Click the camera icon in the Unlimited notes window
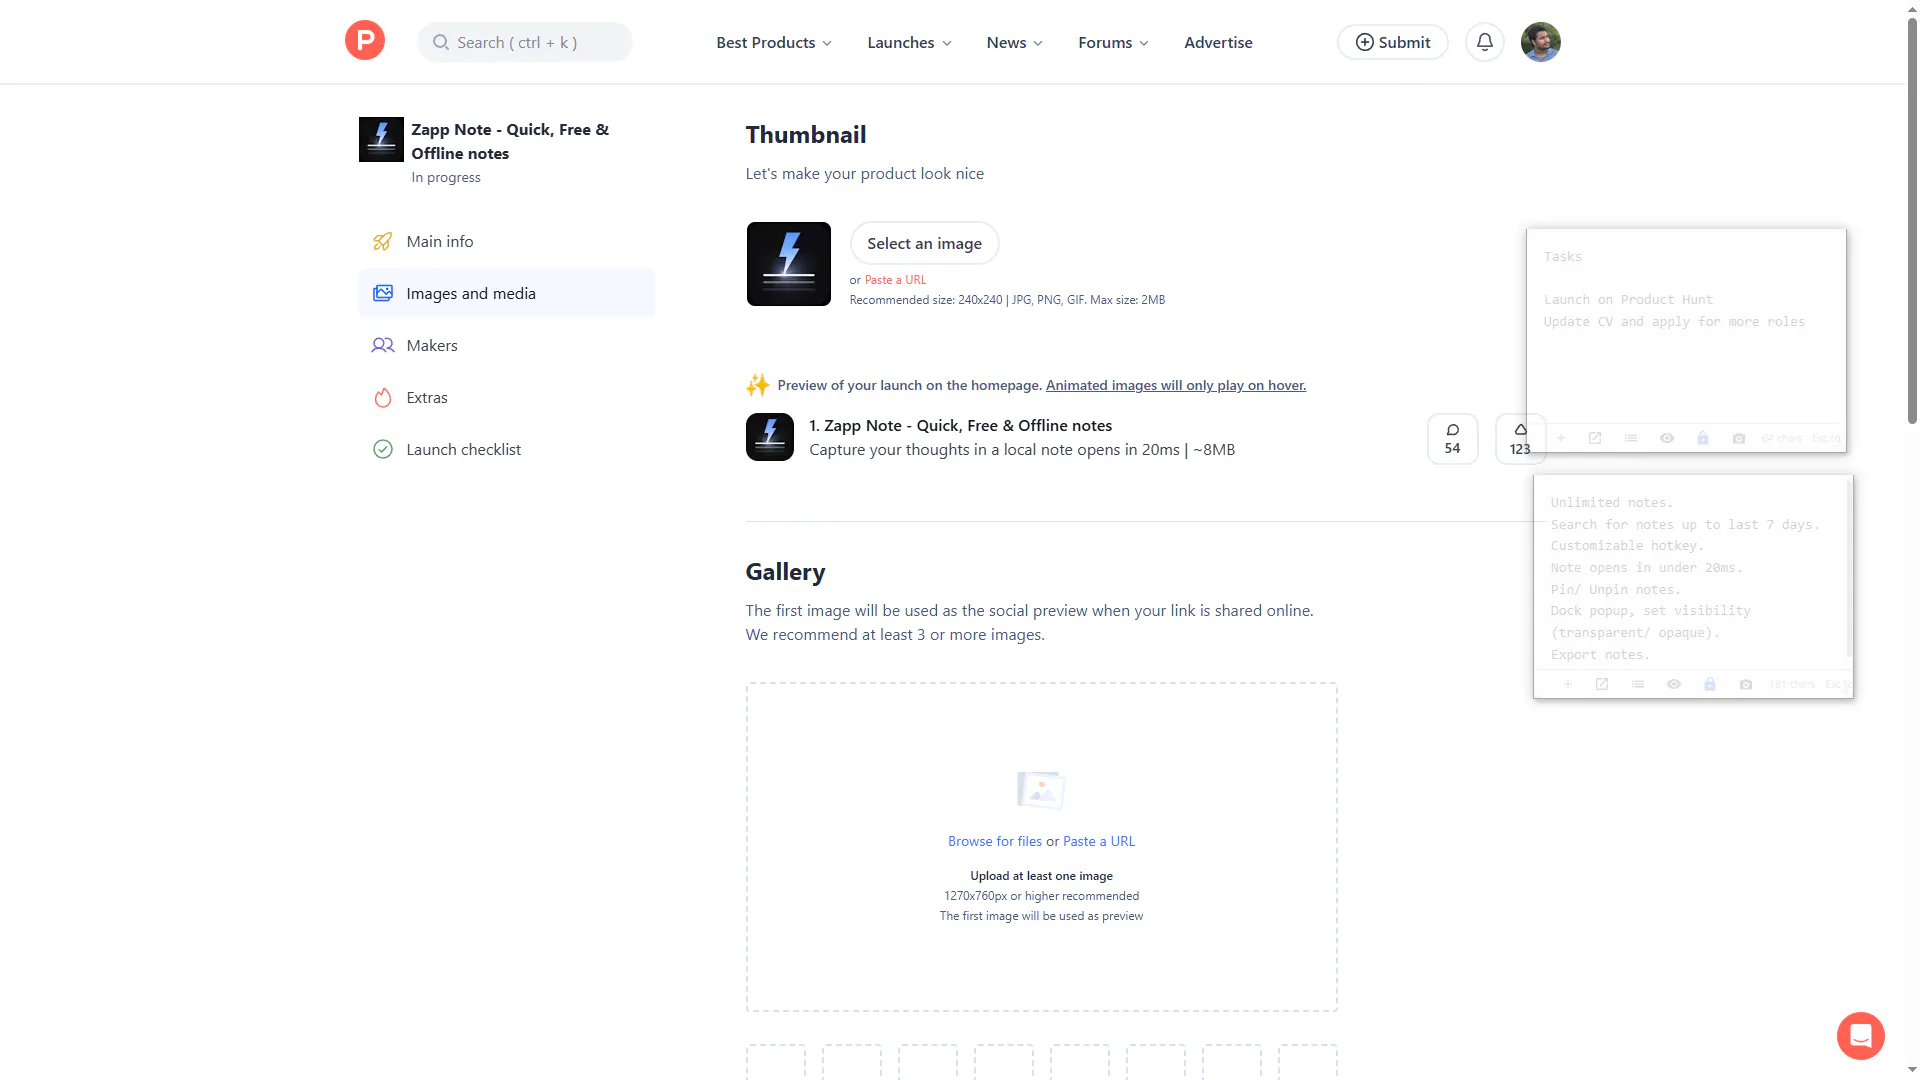The height and width of the screenshot is (1080, 1920). coord(1746,685)
